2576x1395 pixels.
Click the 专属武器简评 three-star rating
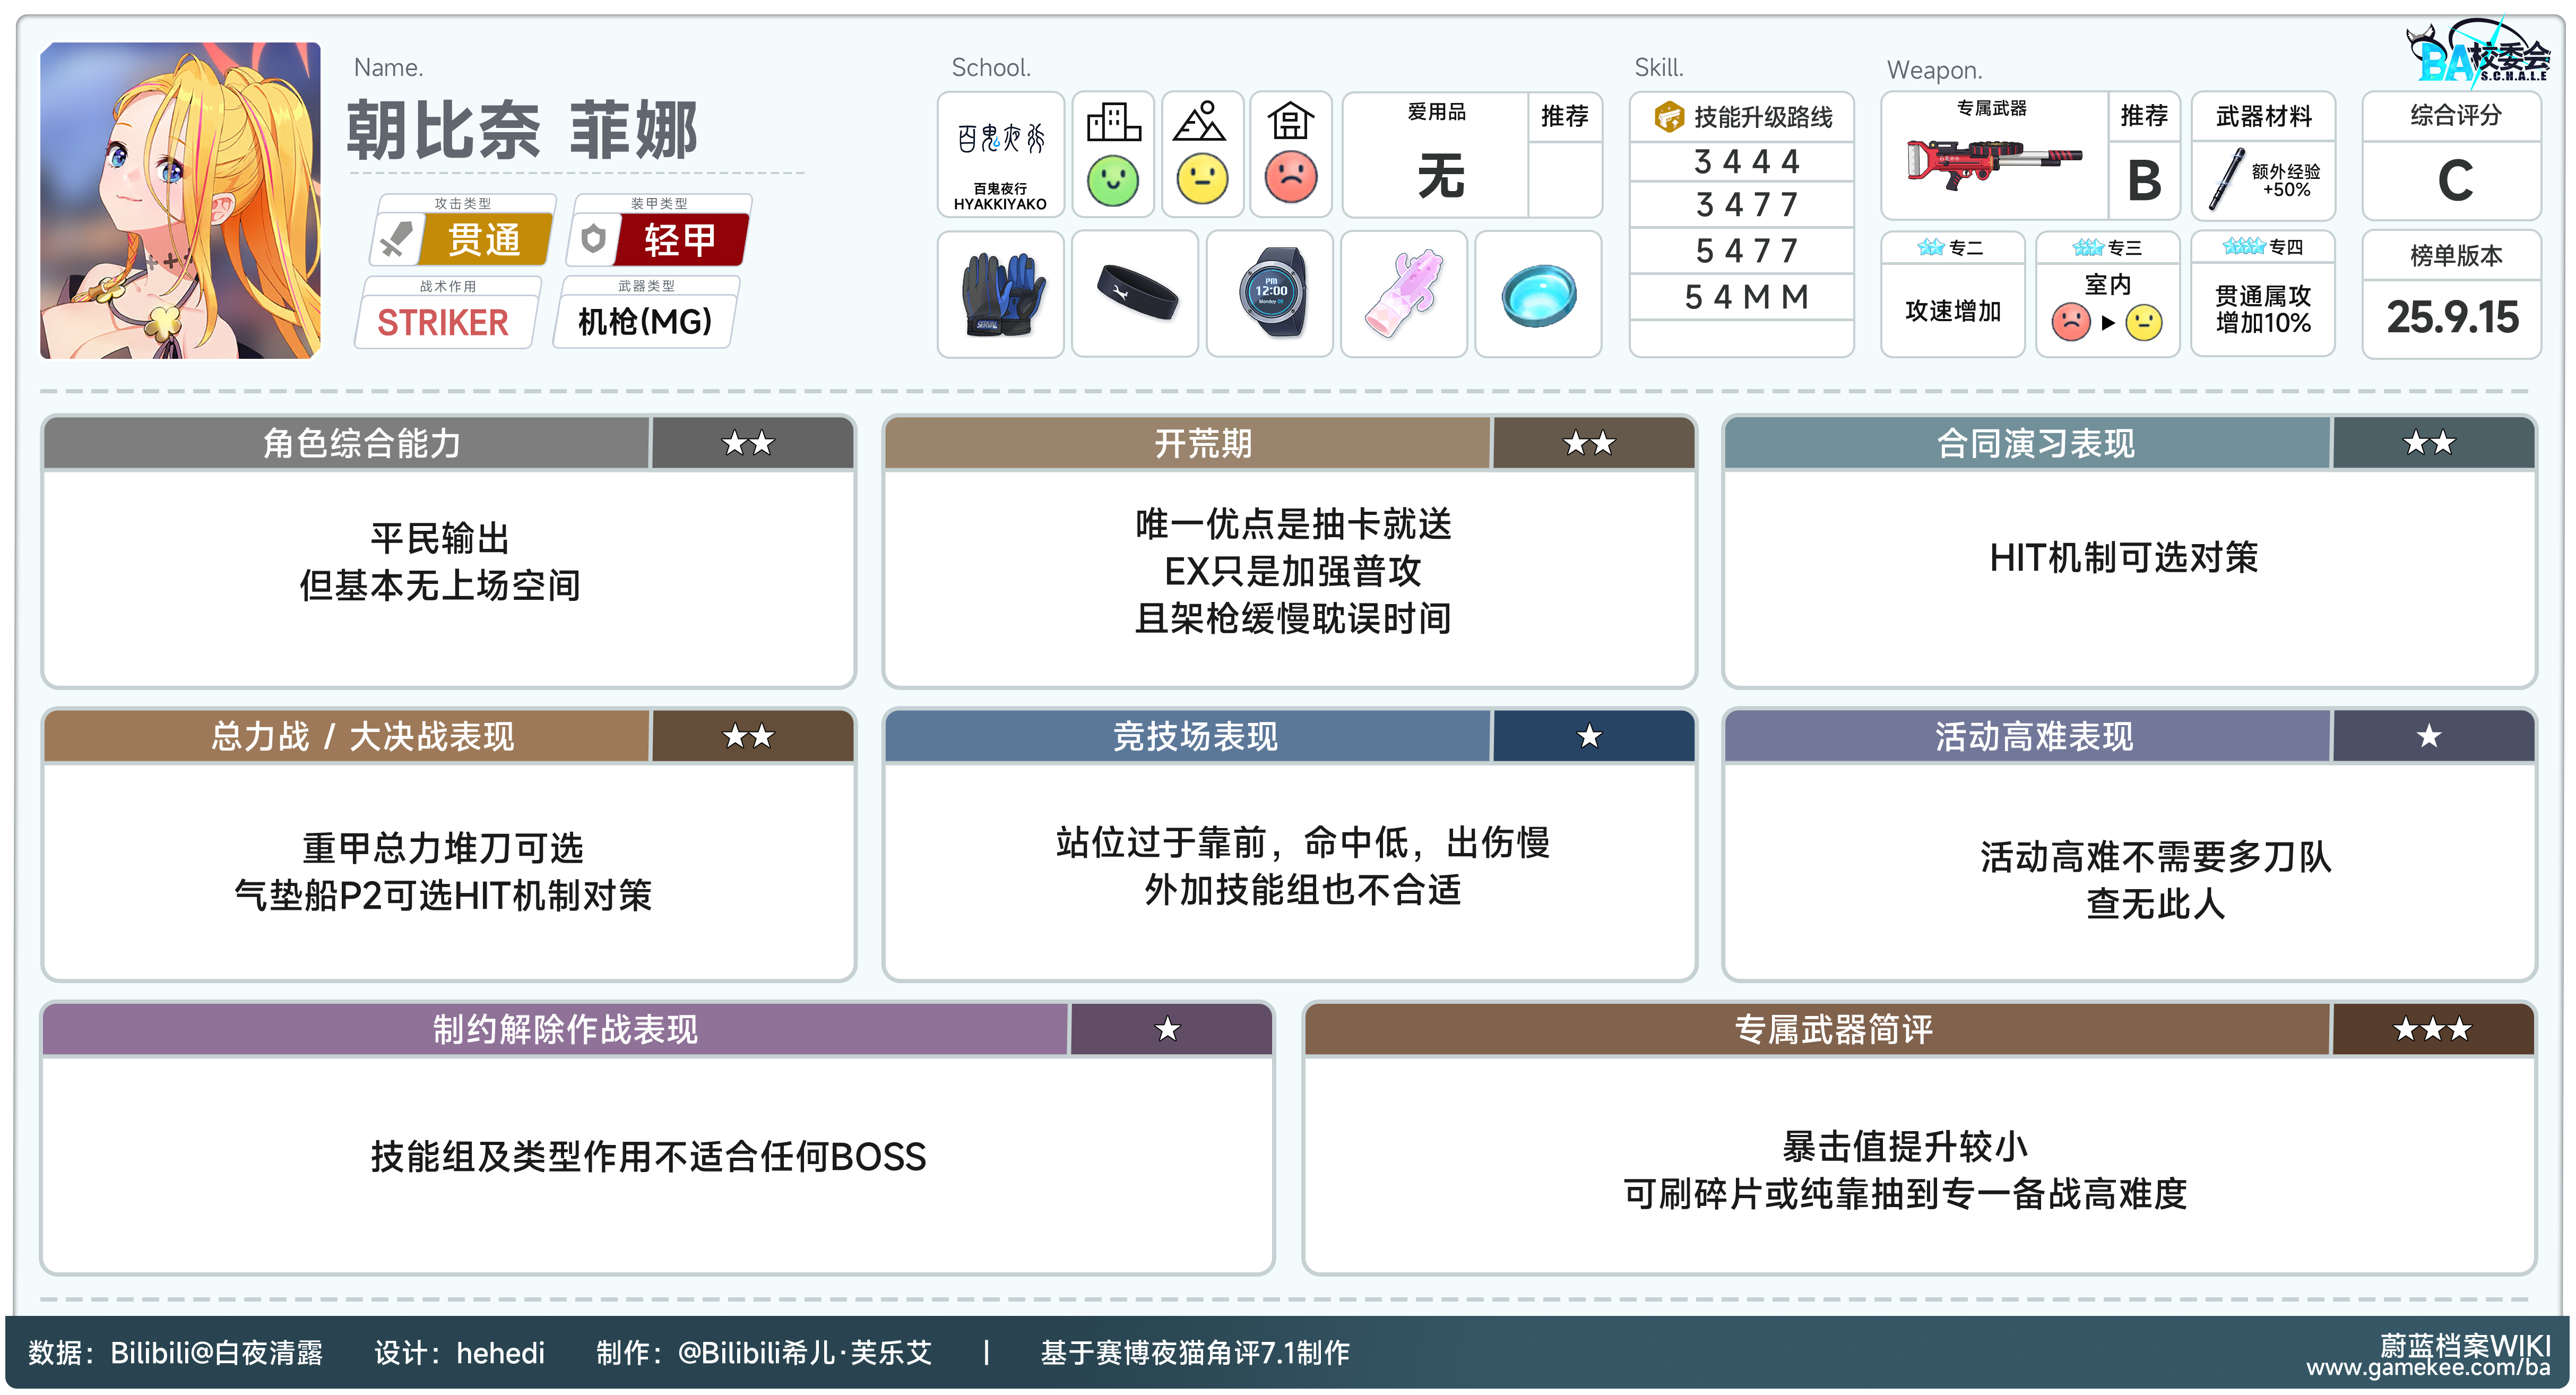tap(2431, 1029)
